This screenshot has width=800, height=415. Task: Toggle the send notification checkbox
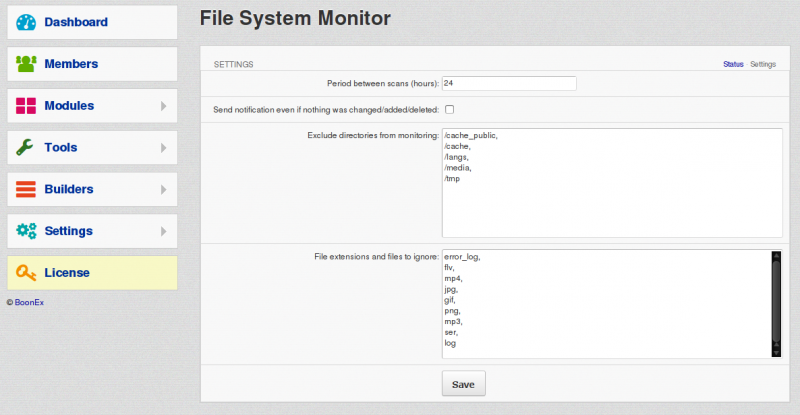[x=449, y=109]
